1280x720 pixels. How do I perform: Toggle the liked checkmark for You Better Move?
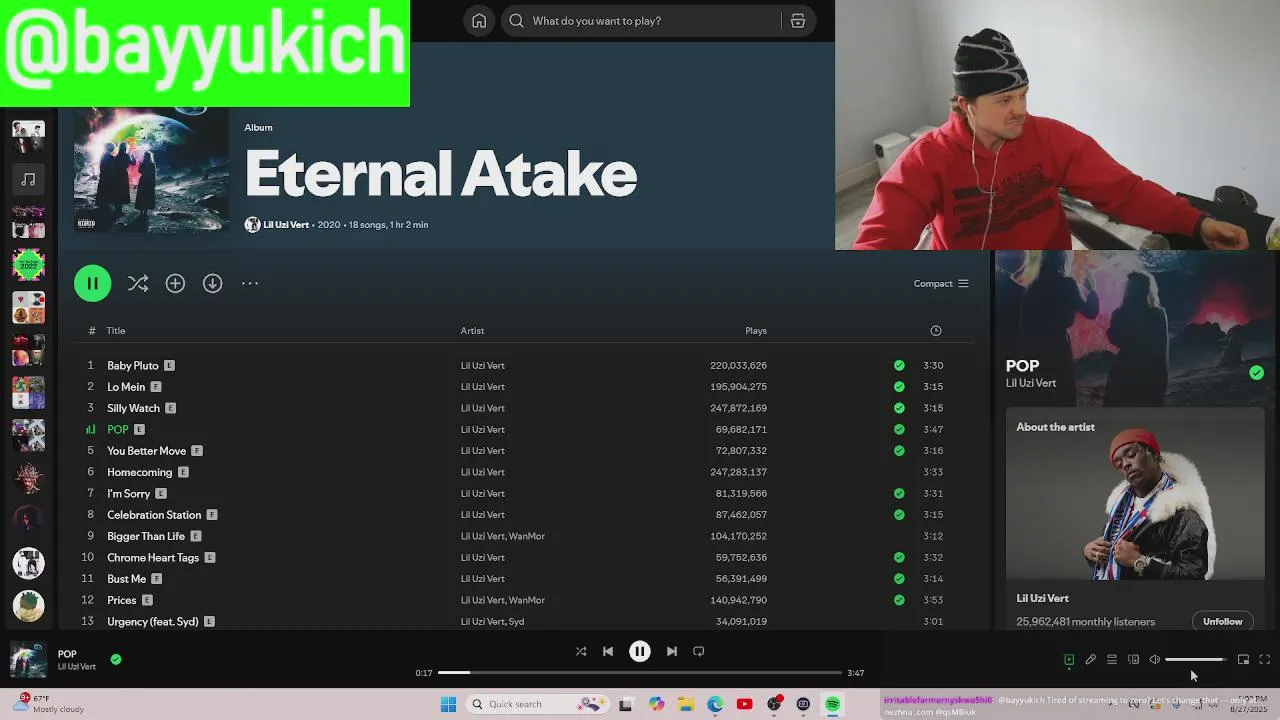(x=899, y=451)
